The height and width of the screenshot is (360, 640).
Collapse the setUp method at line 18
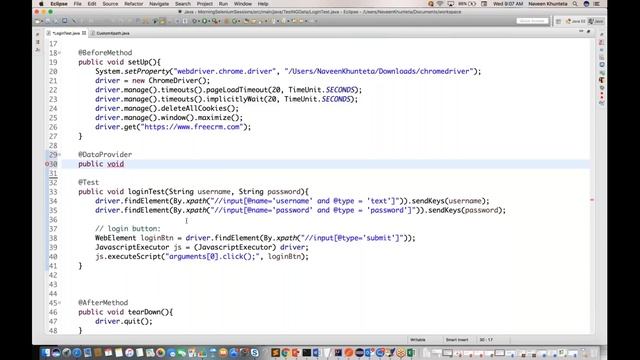coord(59,53)
